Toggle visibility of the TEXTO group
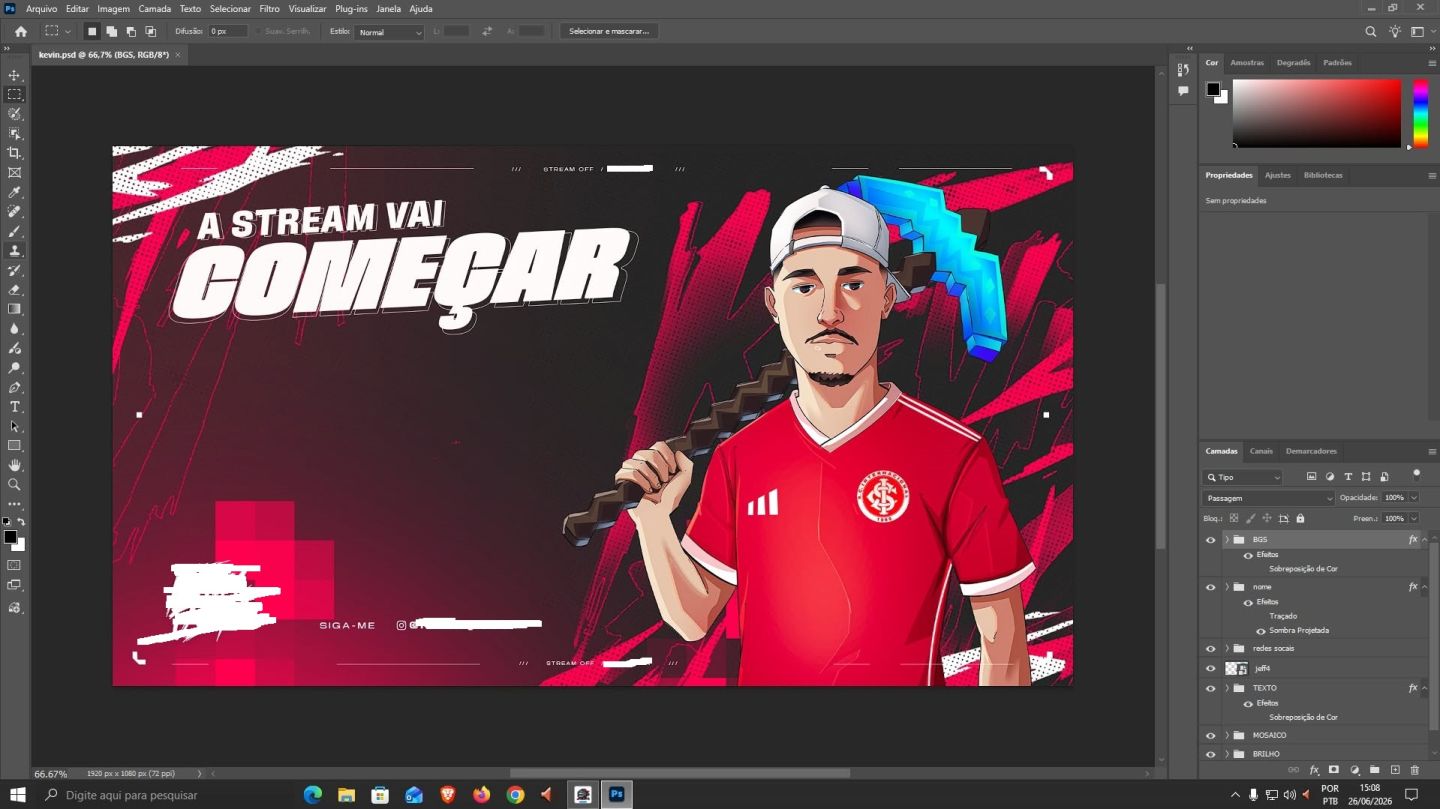This screenshot has width=1440, height=809. [x=1210, y=688]
